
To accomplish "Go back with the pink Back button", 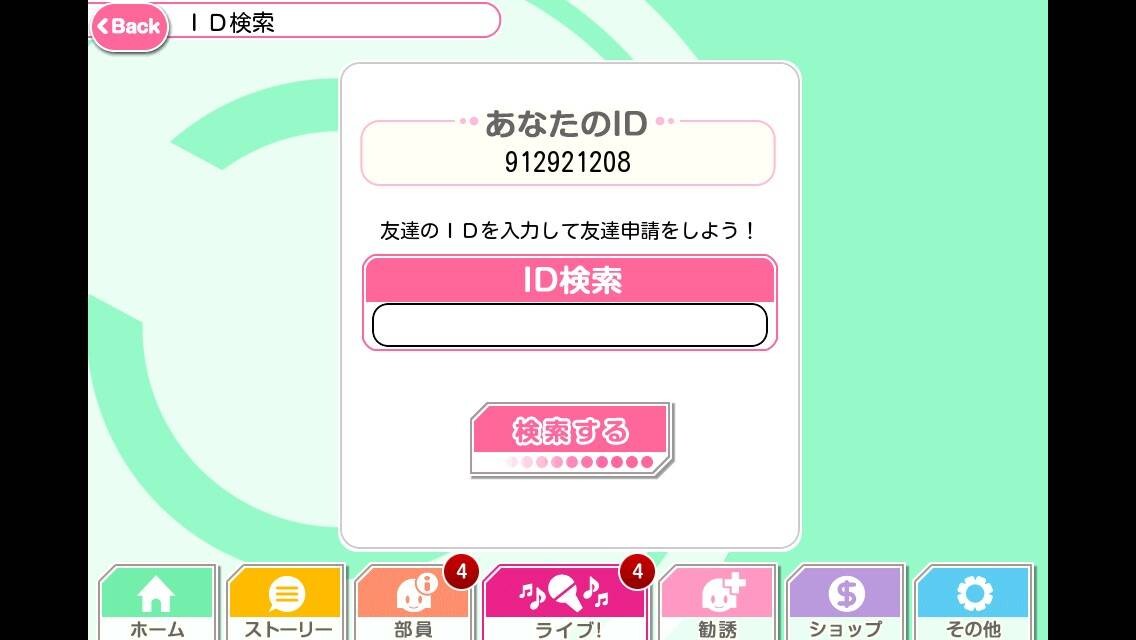I will click(x=130, y=27).
